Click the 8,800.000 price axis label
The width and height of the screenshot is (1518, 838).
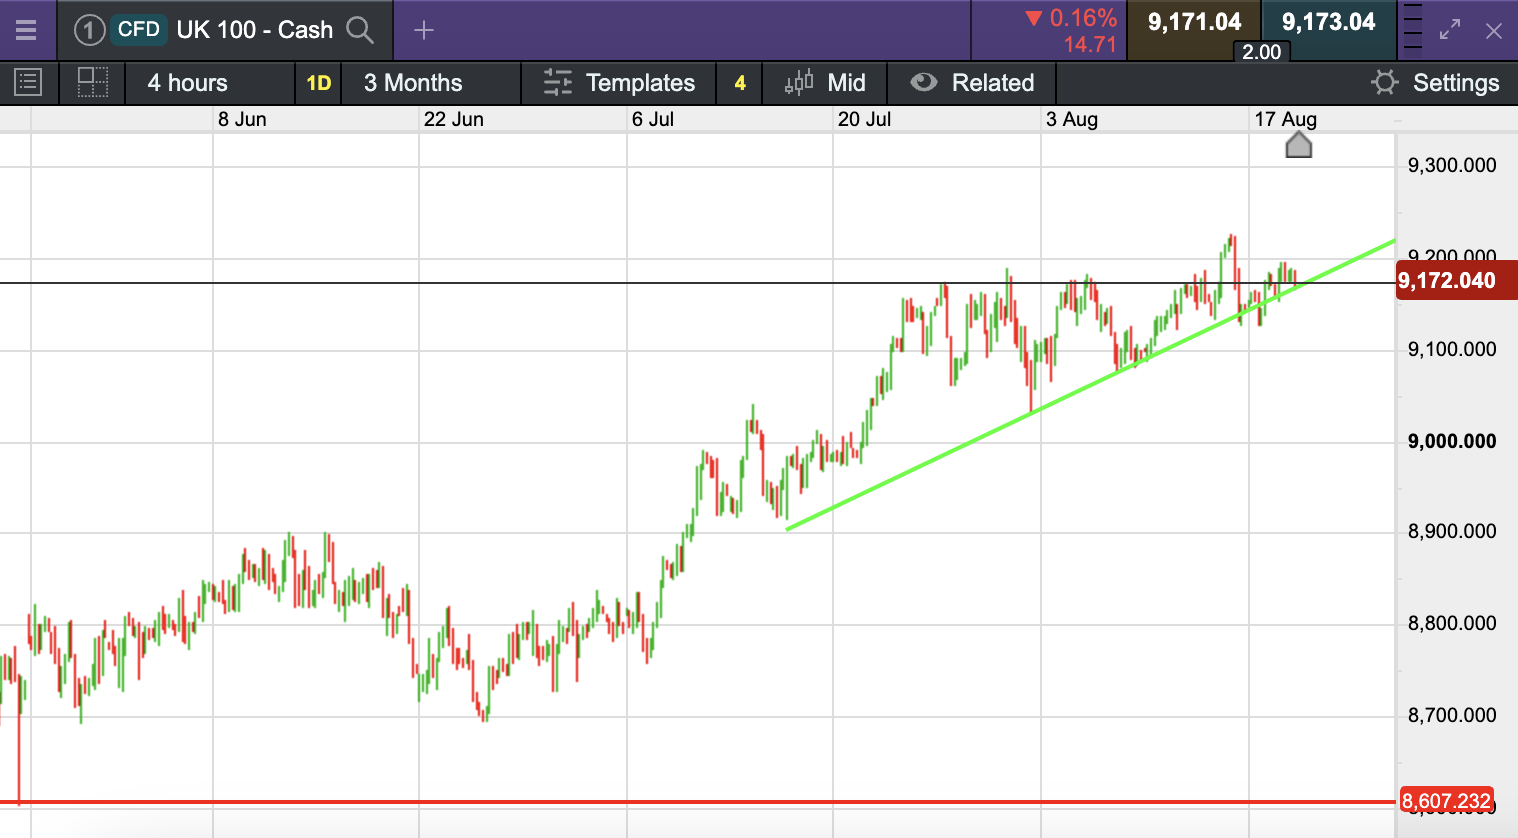(x=1452, y=623)
